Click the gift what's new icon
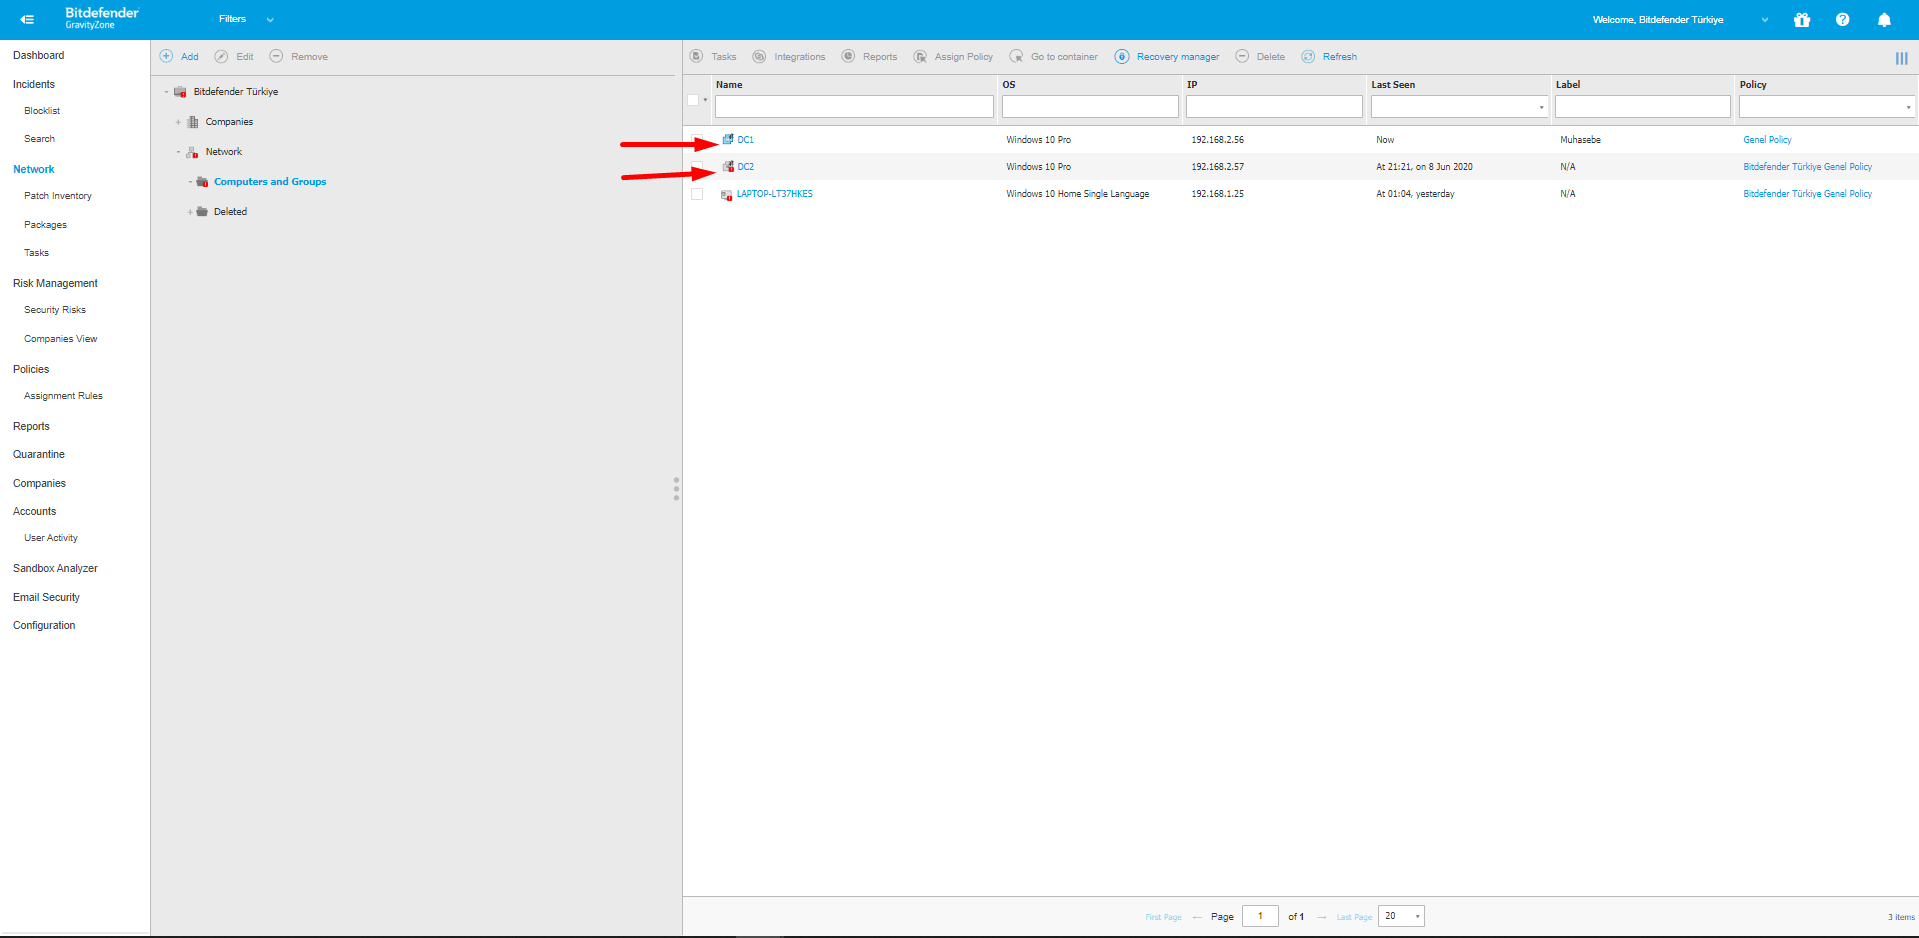Image resolution: width=1919 pixels, height=938 pixels. tap(1802, 20)
